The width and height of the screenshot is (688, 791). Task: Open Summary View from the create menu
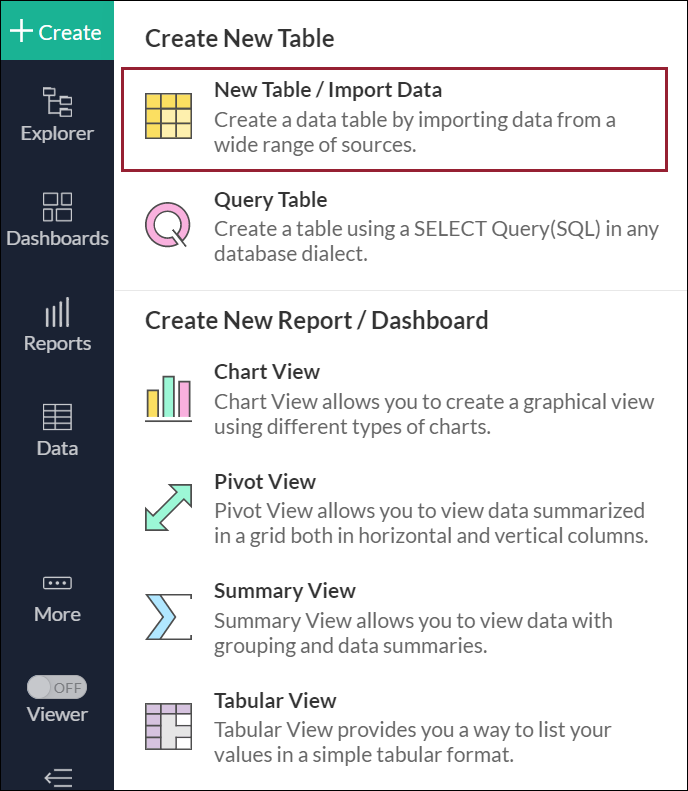tap(285, 591)
